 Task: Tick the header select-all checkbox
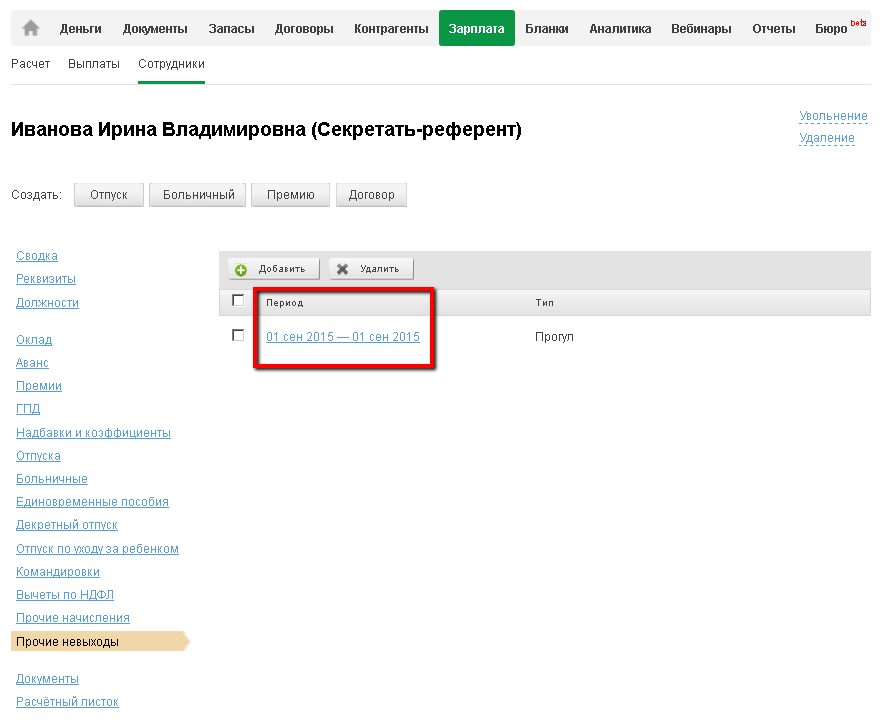[238, 300]
